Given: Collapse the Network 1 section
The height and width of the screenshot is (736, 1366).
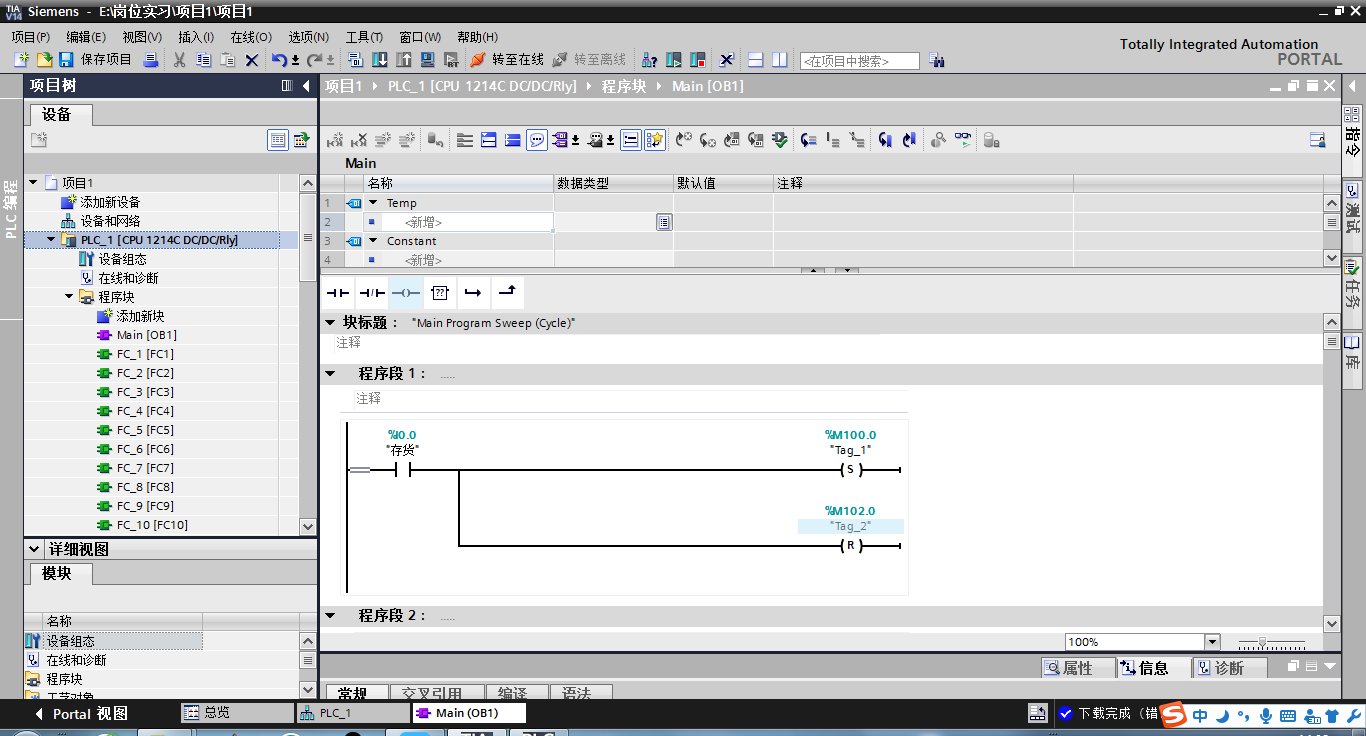Looking at the screenshot, I should pos(331,373).
